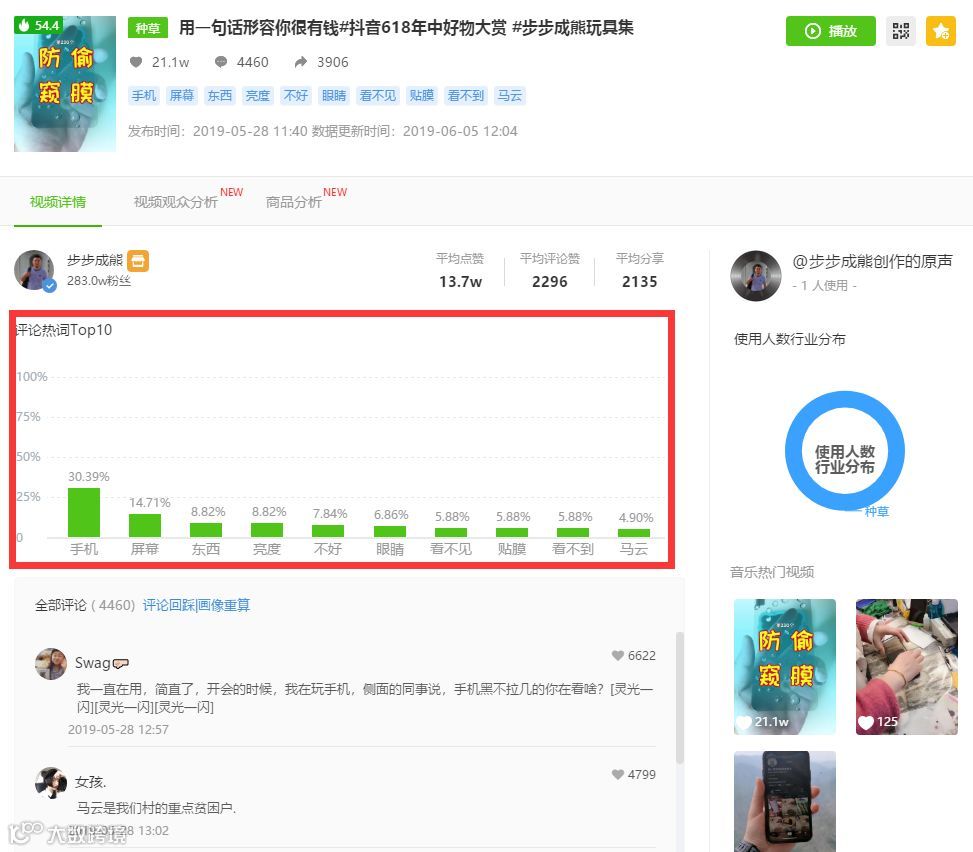Switch to the 商品分析 tab
The width and height of the screenshot is (973, 852).
click(294, 202)
